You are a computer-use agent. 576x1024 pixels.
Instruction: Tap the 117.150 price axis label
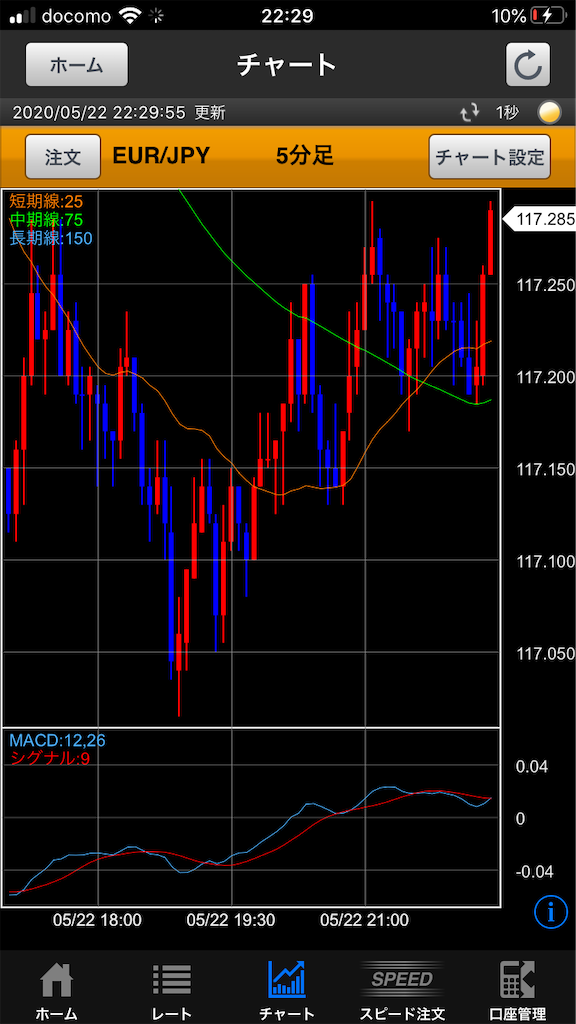coord(545,469)
